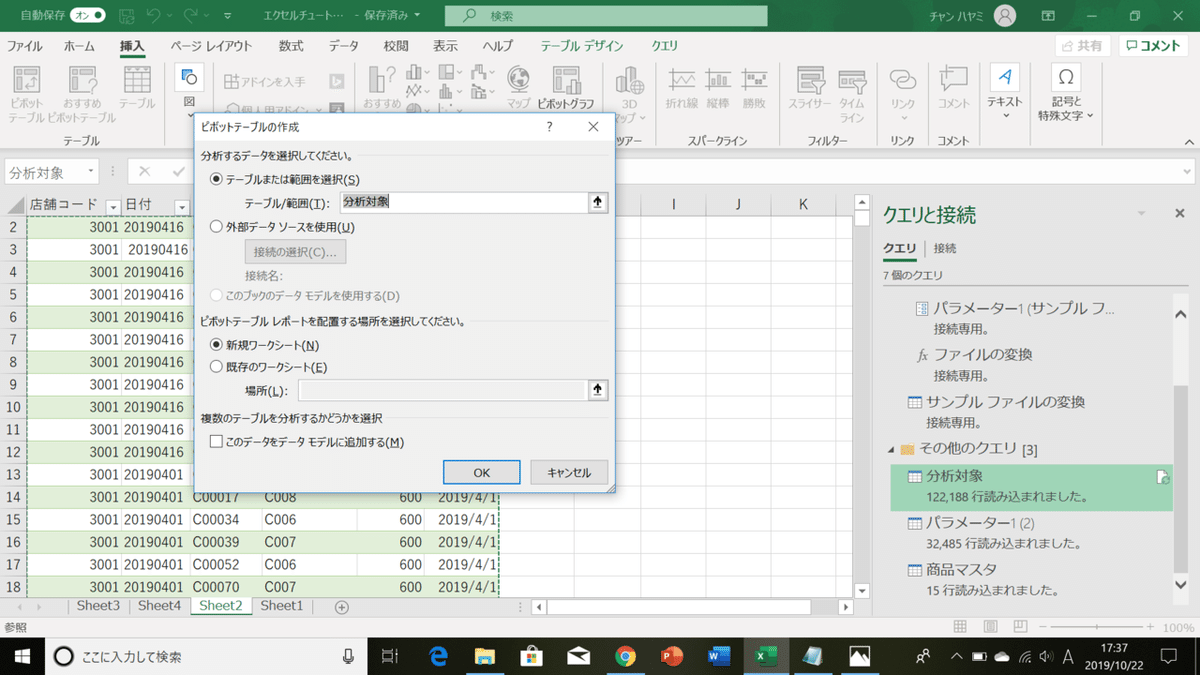Click the collapse button for Table/Range field

[598, 202]
